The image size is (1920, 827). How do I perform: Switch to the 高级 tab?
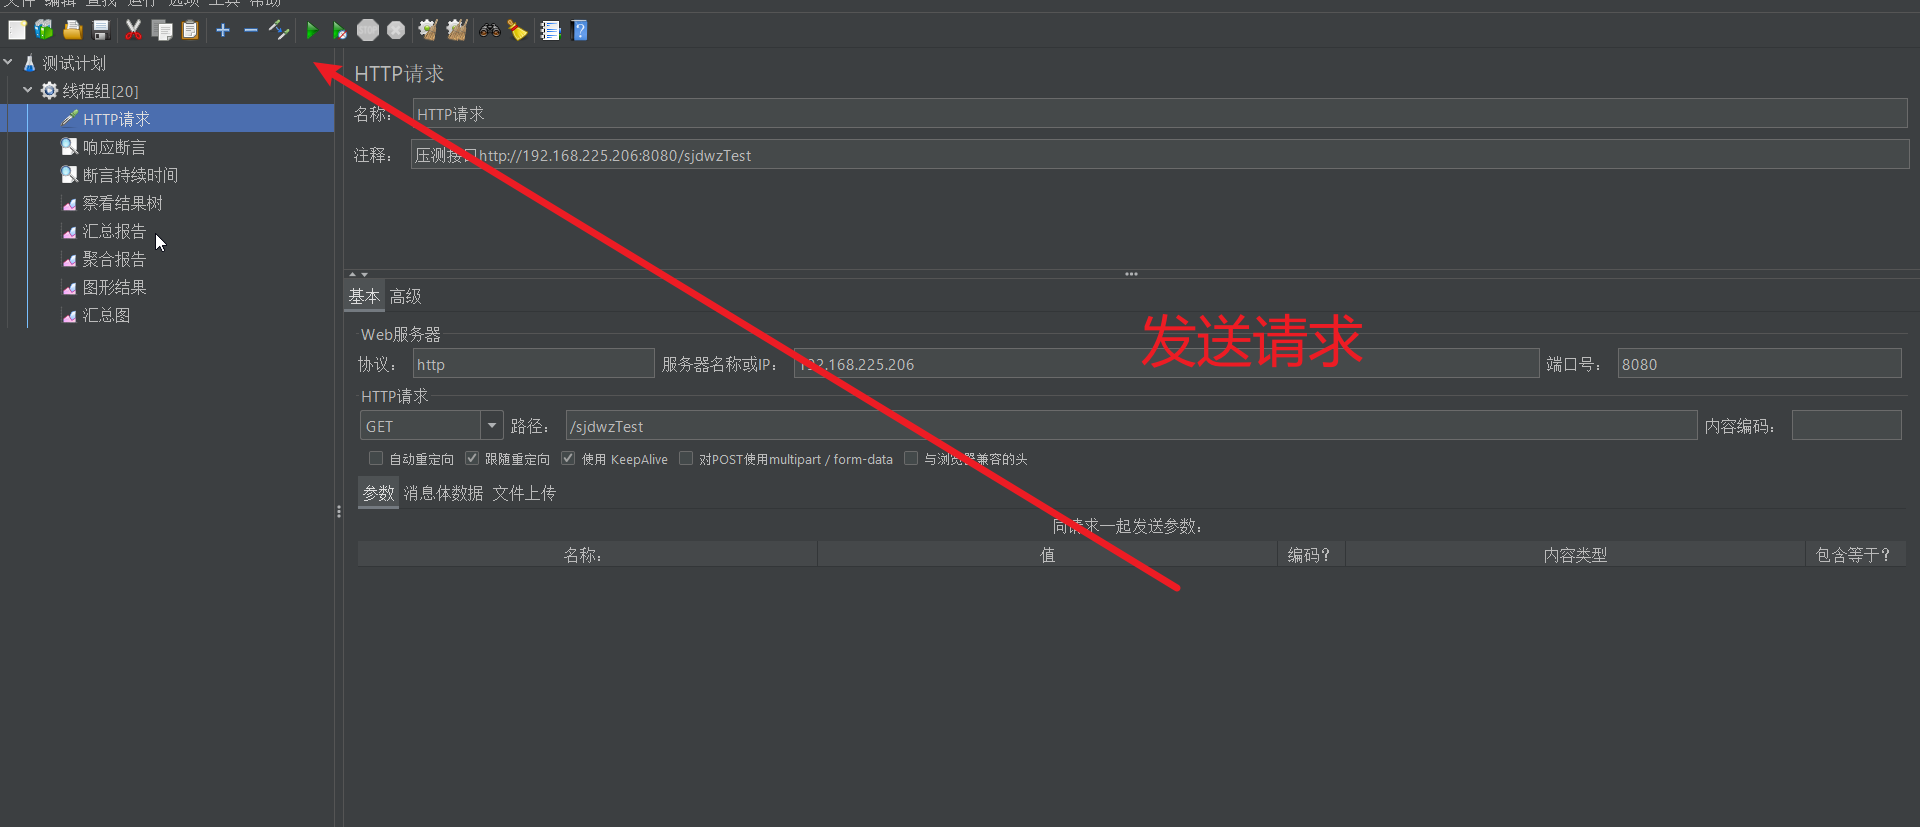tap(405, 296)
